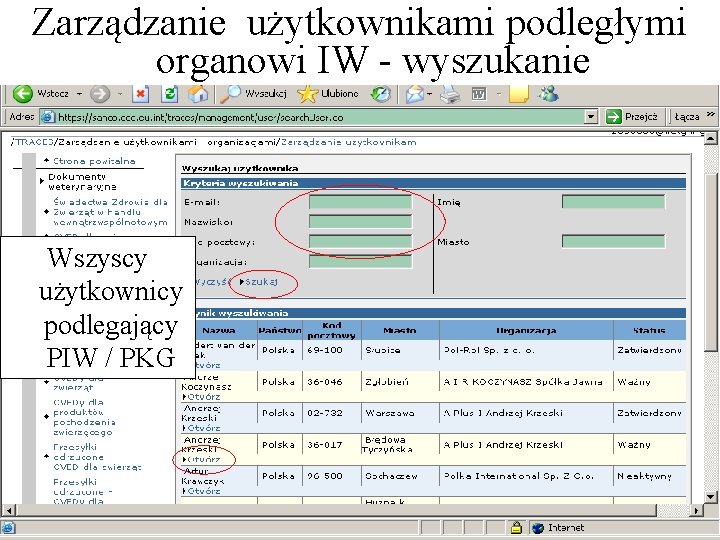Click the Miasto search field
Image resolution: width=720 pixels, height=540 pixels.
coord(613,242)
